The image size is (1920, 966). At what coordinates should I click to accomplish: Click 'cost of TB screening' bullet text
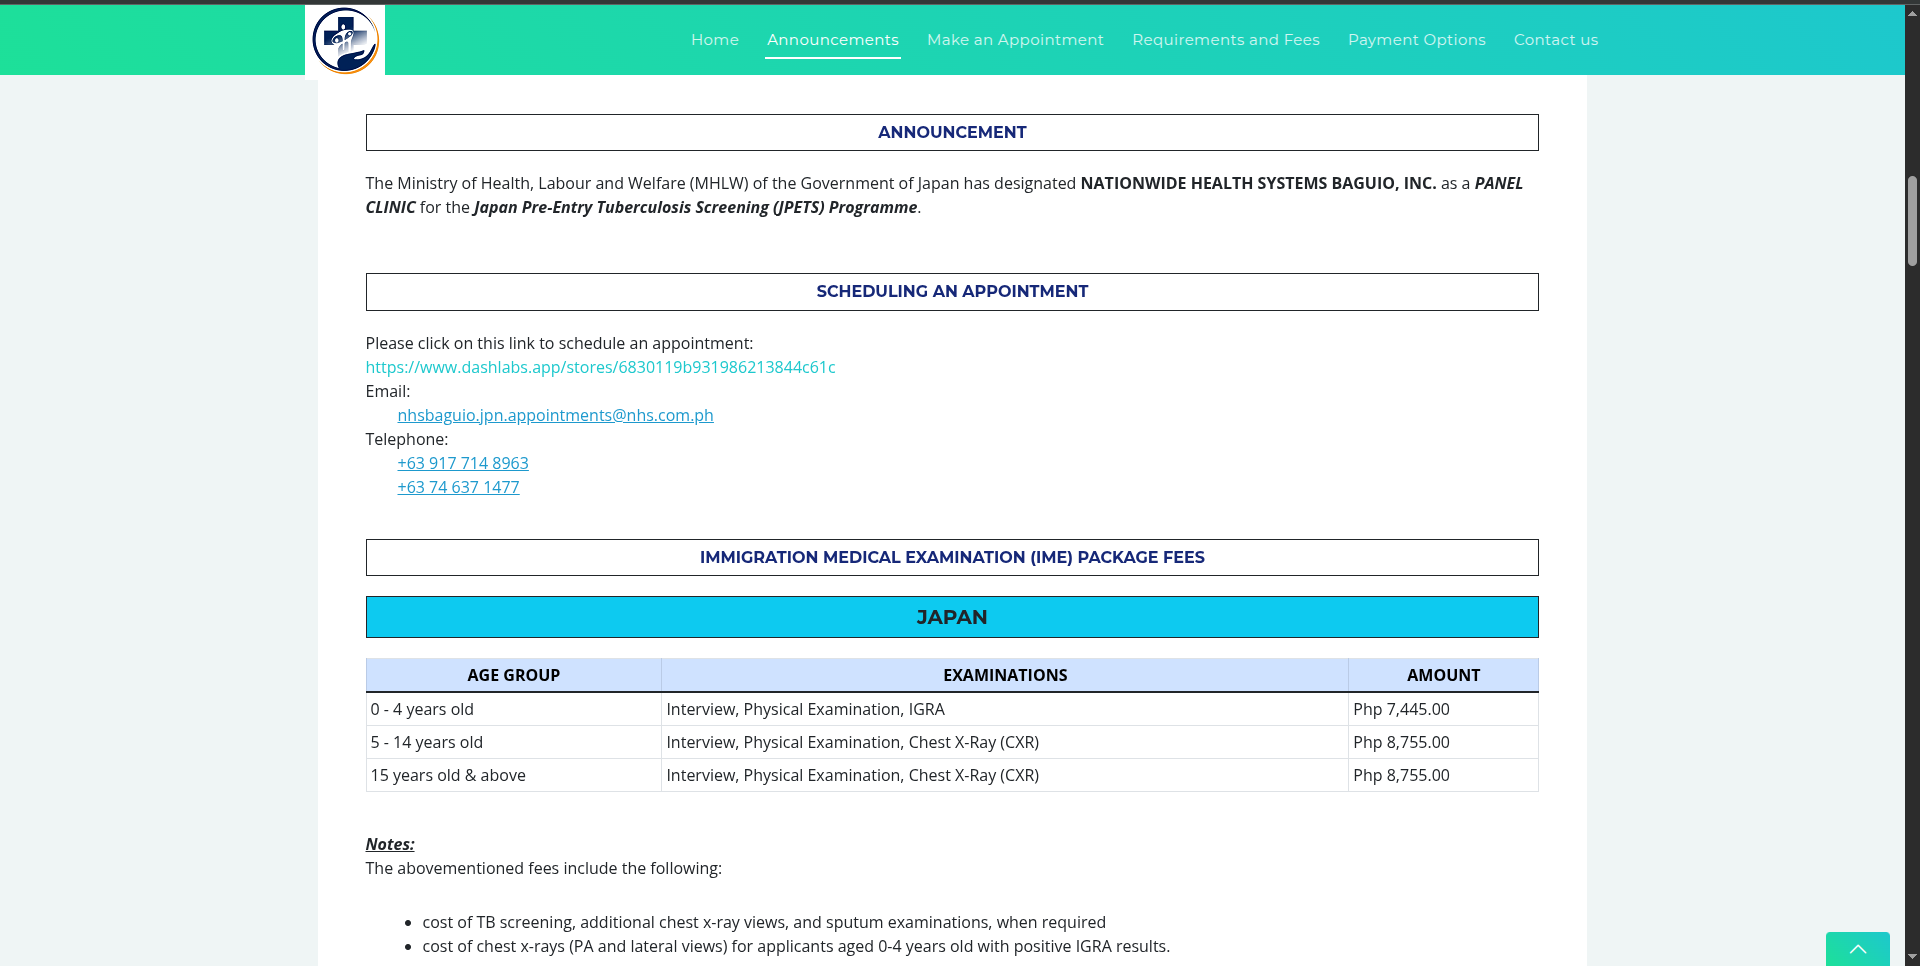[764, 922]
